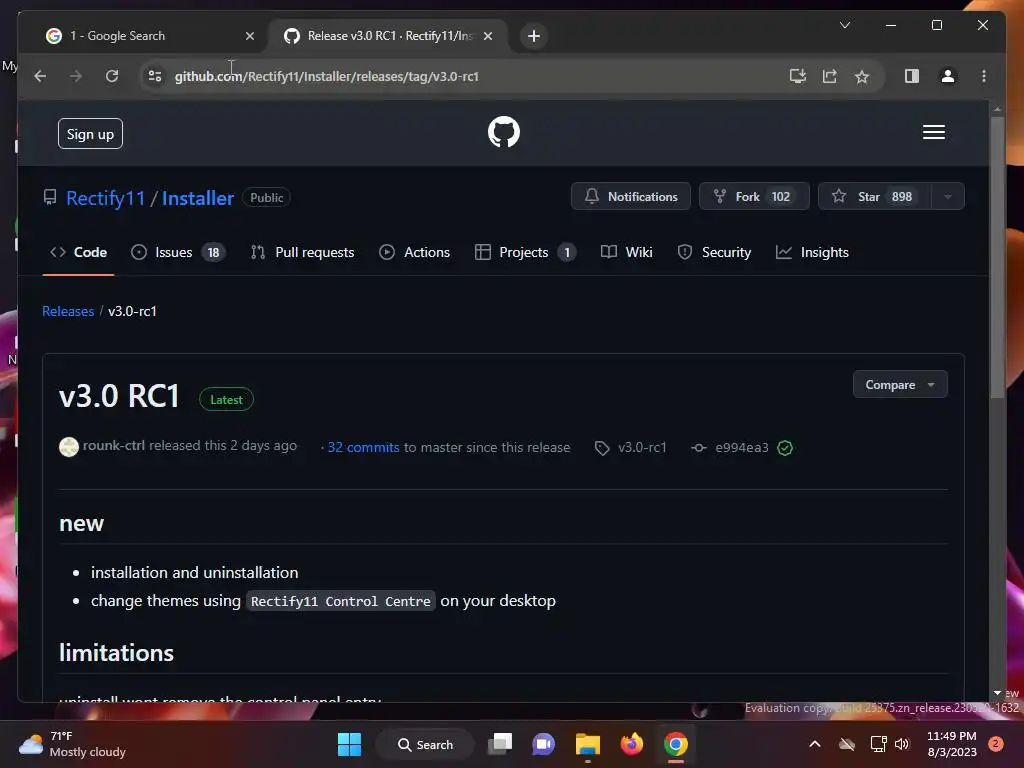Open Firefox from the taskbar

point(632,744)
